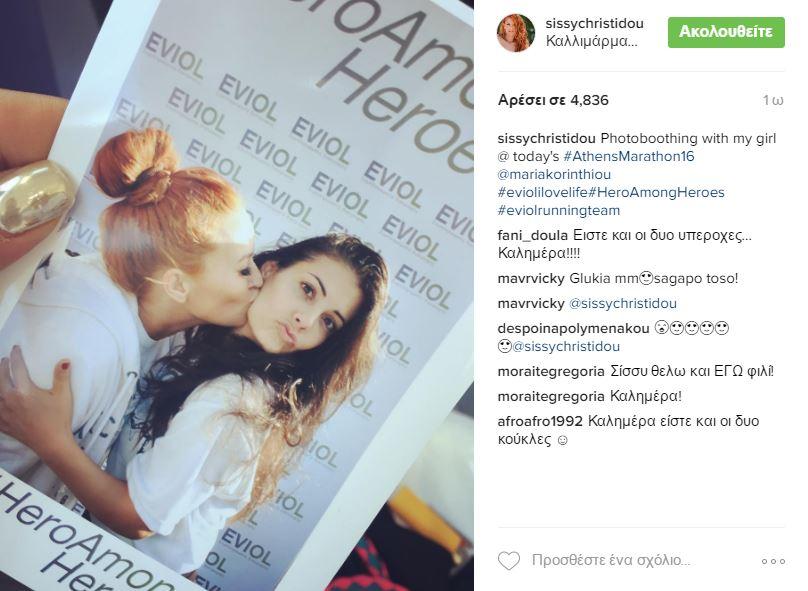Open sissychristidou profile avatar picture
The width and height of the screenshot is (808, 591).
click(x=516, y=33)
